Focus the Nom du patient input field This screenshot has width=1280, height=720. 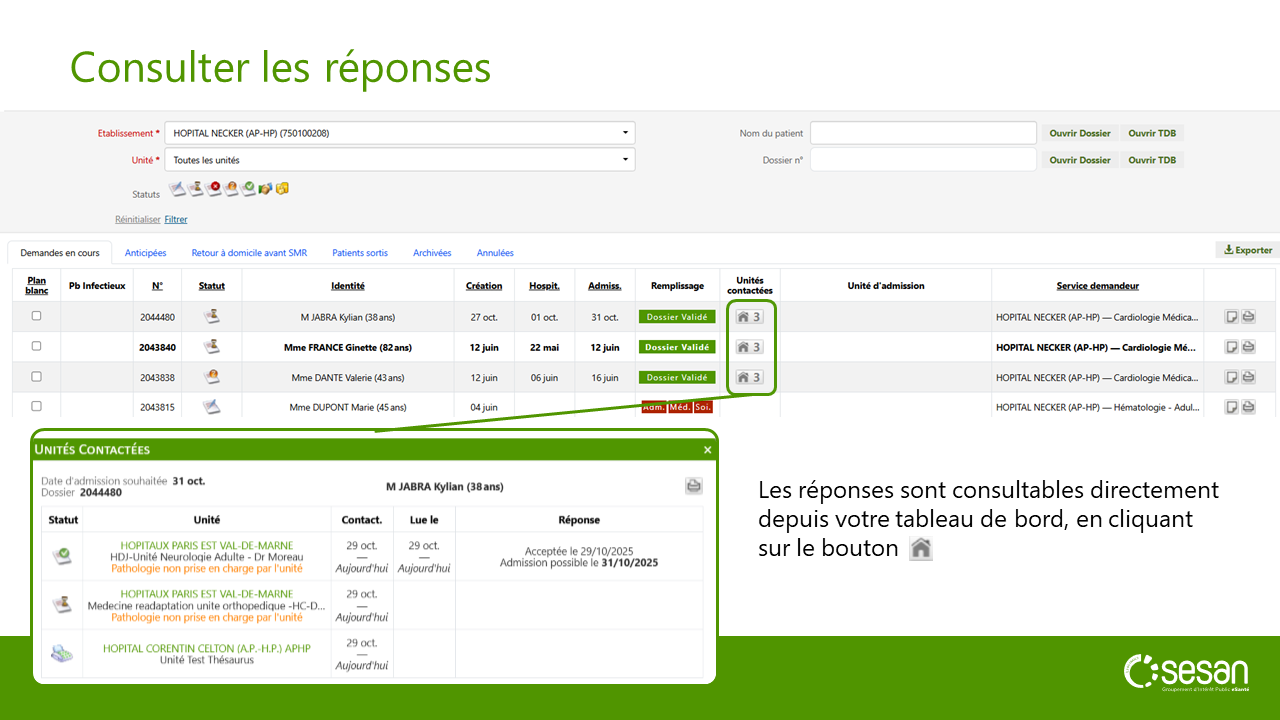point(922,133)
